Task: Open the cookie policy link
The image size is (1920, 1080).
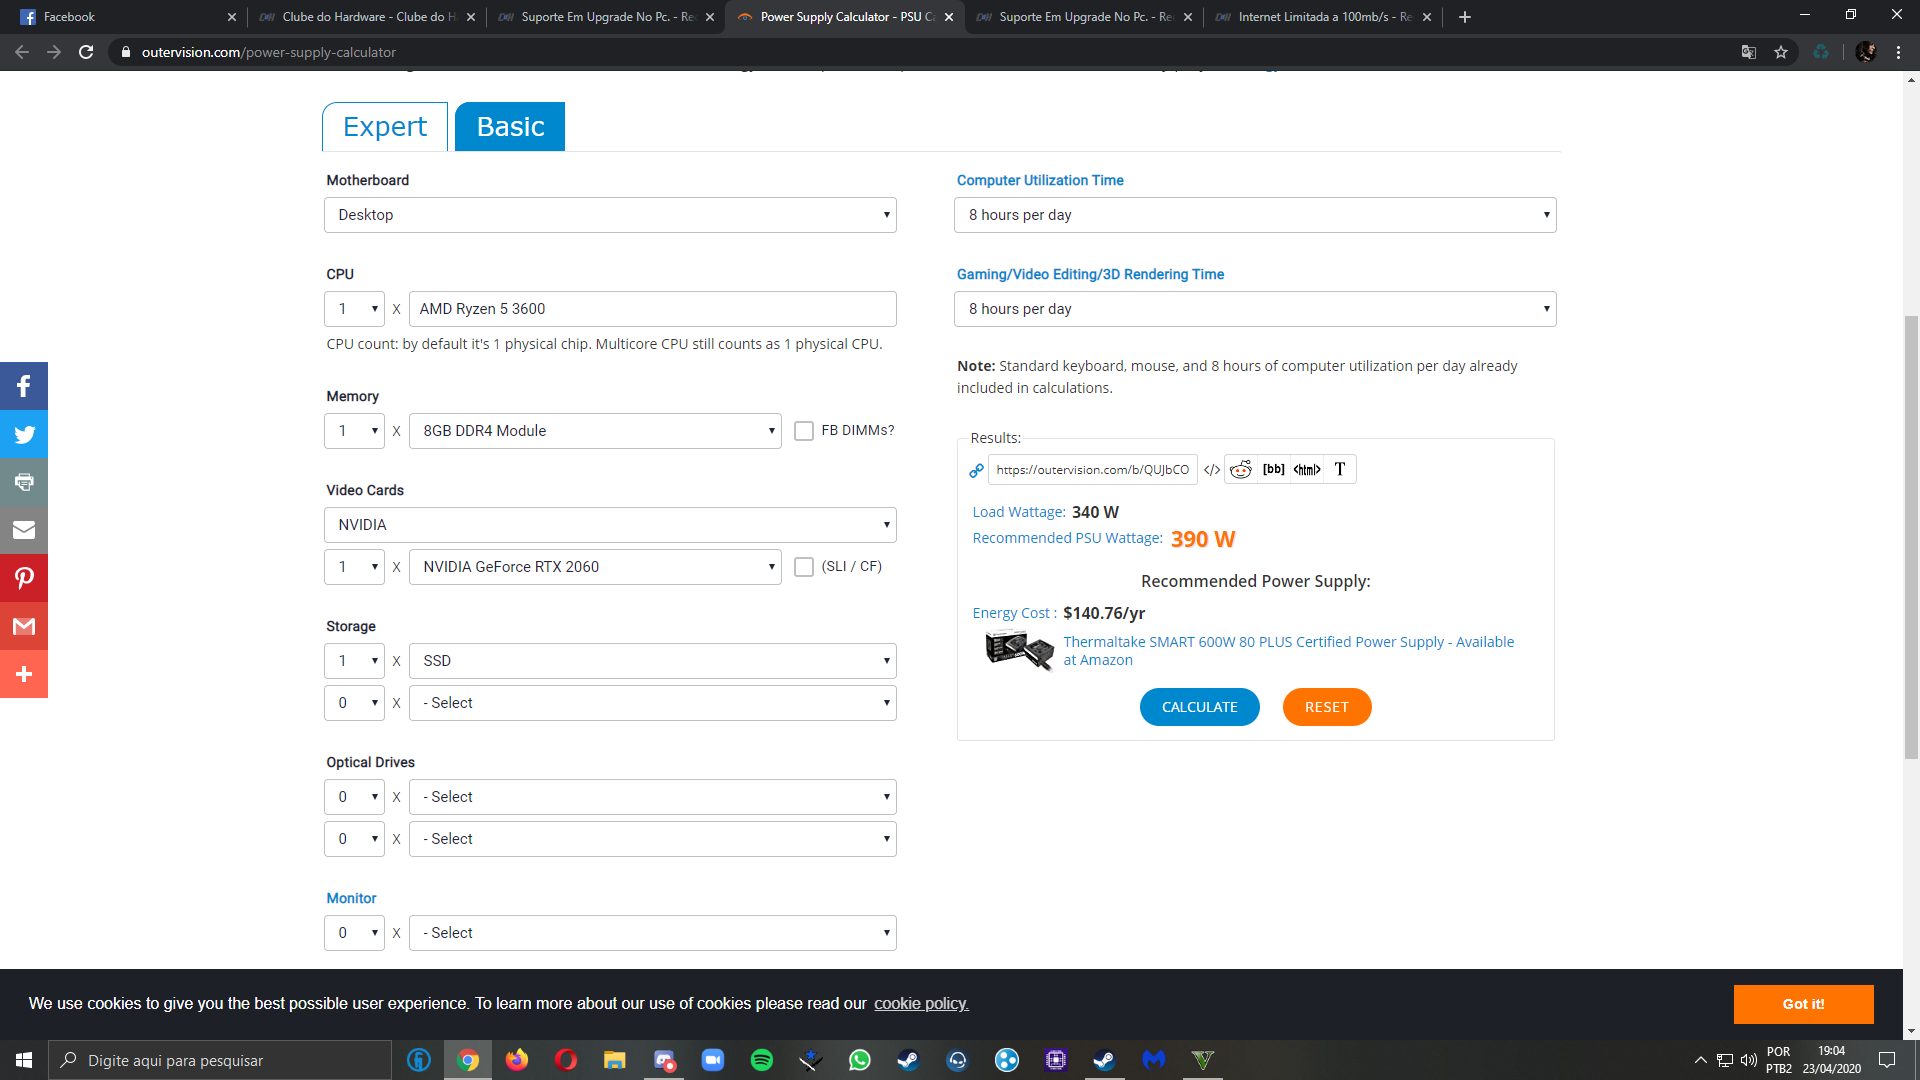Action: tap(921, 1004)
